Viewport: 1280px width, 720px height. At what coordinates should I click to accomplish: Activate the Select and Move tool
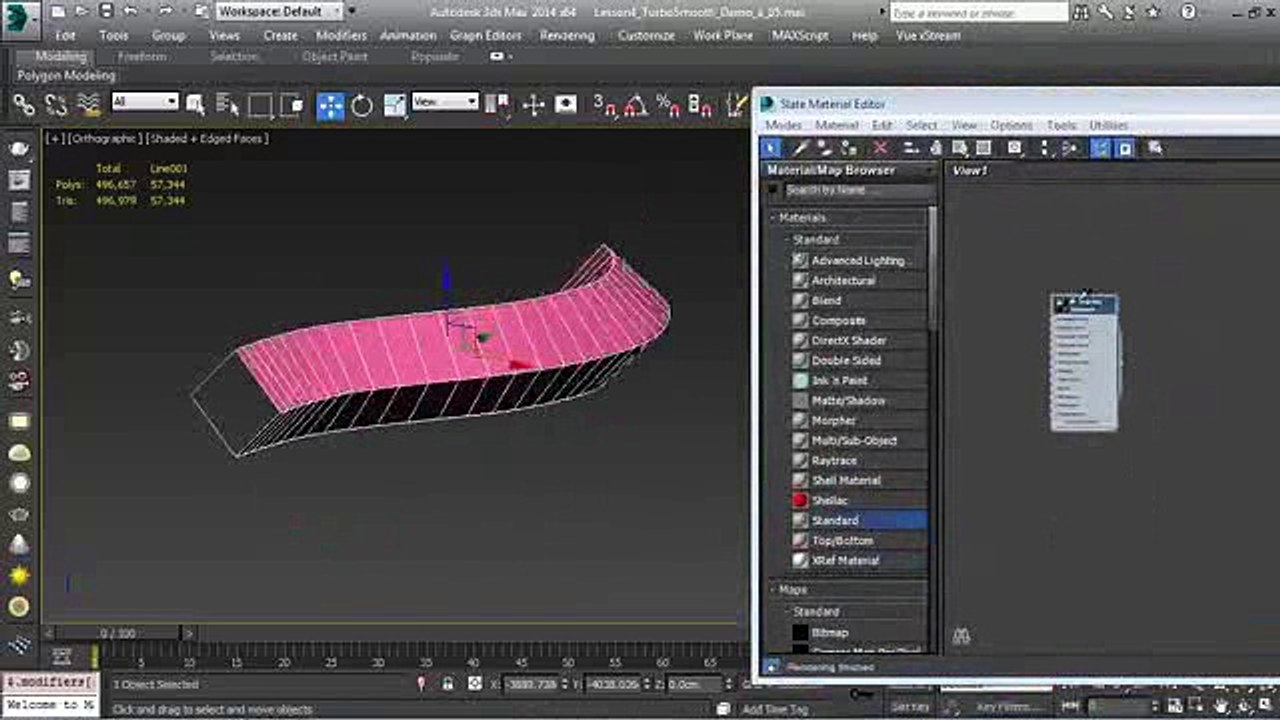tap(330, 105)
